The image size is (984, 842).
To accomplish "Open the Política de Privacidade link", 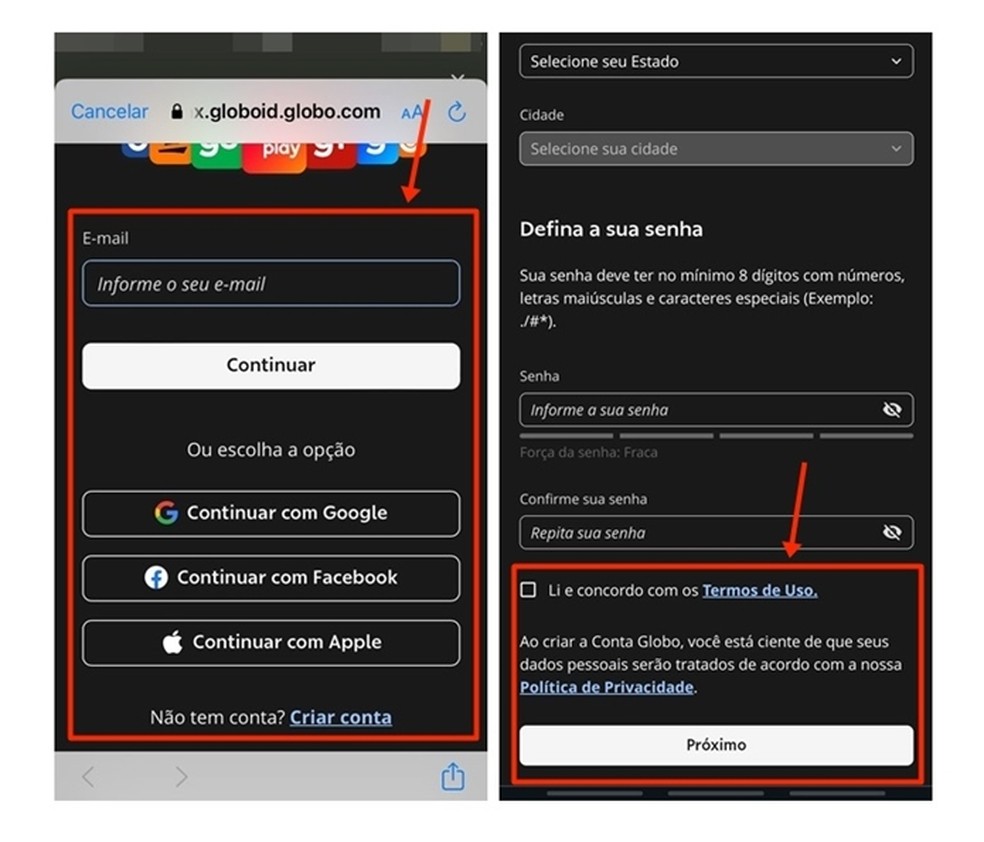I will click(x=607, y=687).
